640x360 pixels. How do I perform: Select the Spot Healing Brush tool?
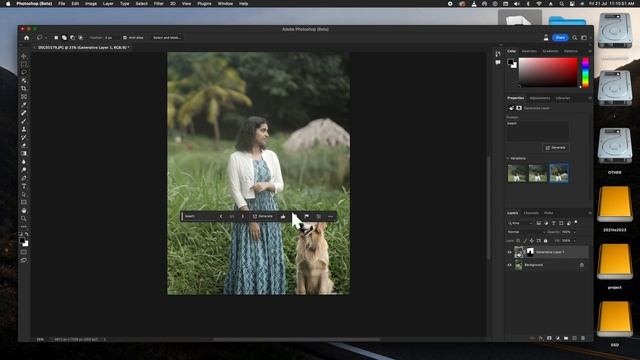[x=24, y=113]
